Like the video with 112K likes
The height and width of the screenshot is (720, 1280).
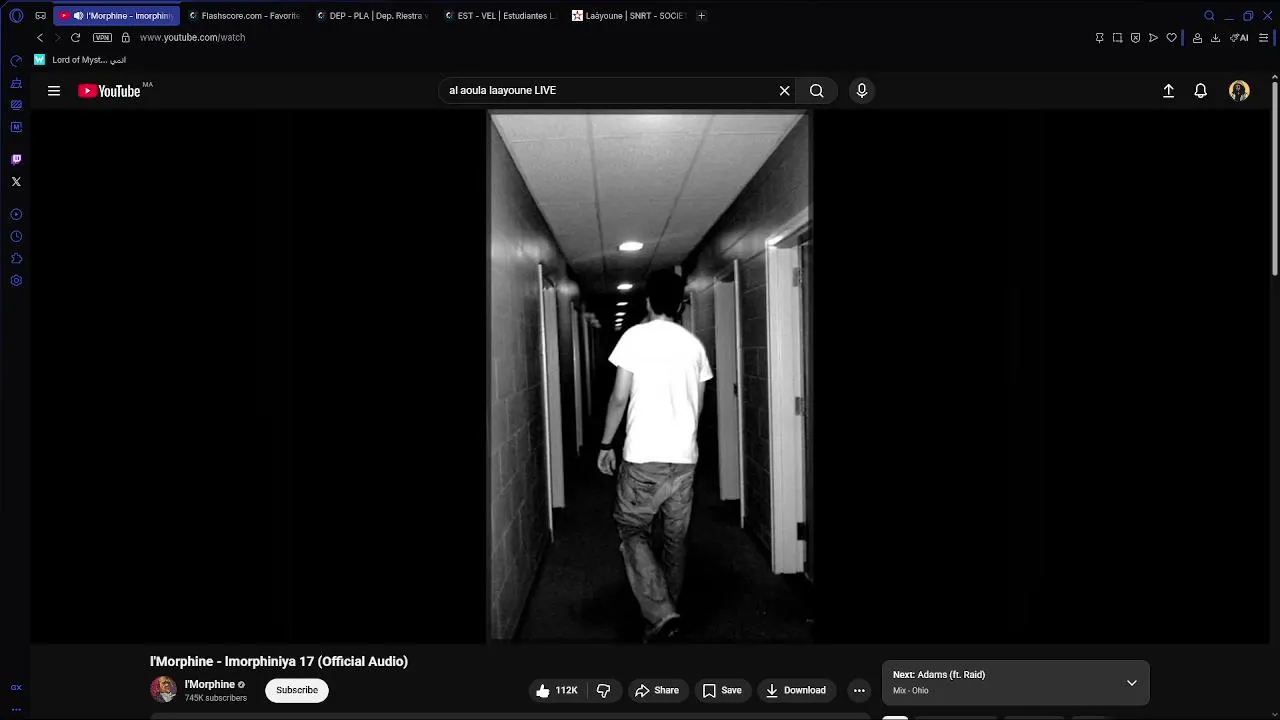point(556,690)
